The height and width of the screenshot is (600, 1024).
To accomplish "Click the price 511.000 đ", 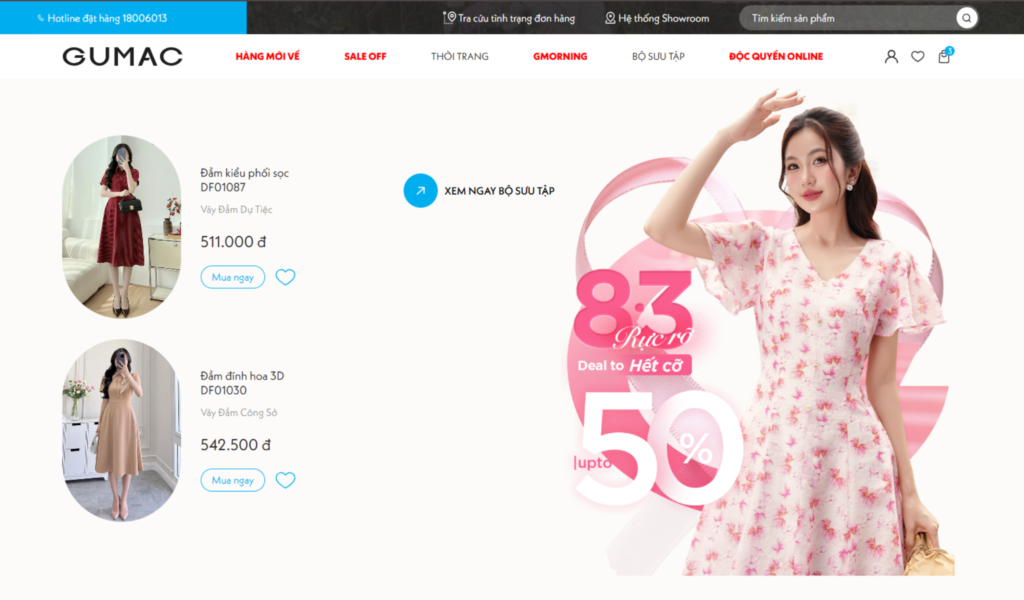I will [x=233, y=242].
